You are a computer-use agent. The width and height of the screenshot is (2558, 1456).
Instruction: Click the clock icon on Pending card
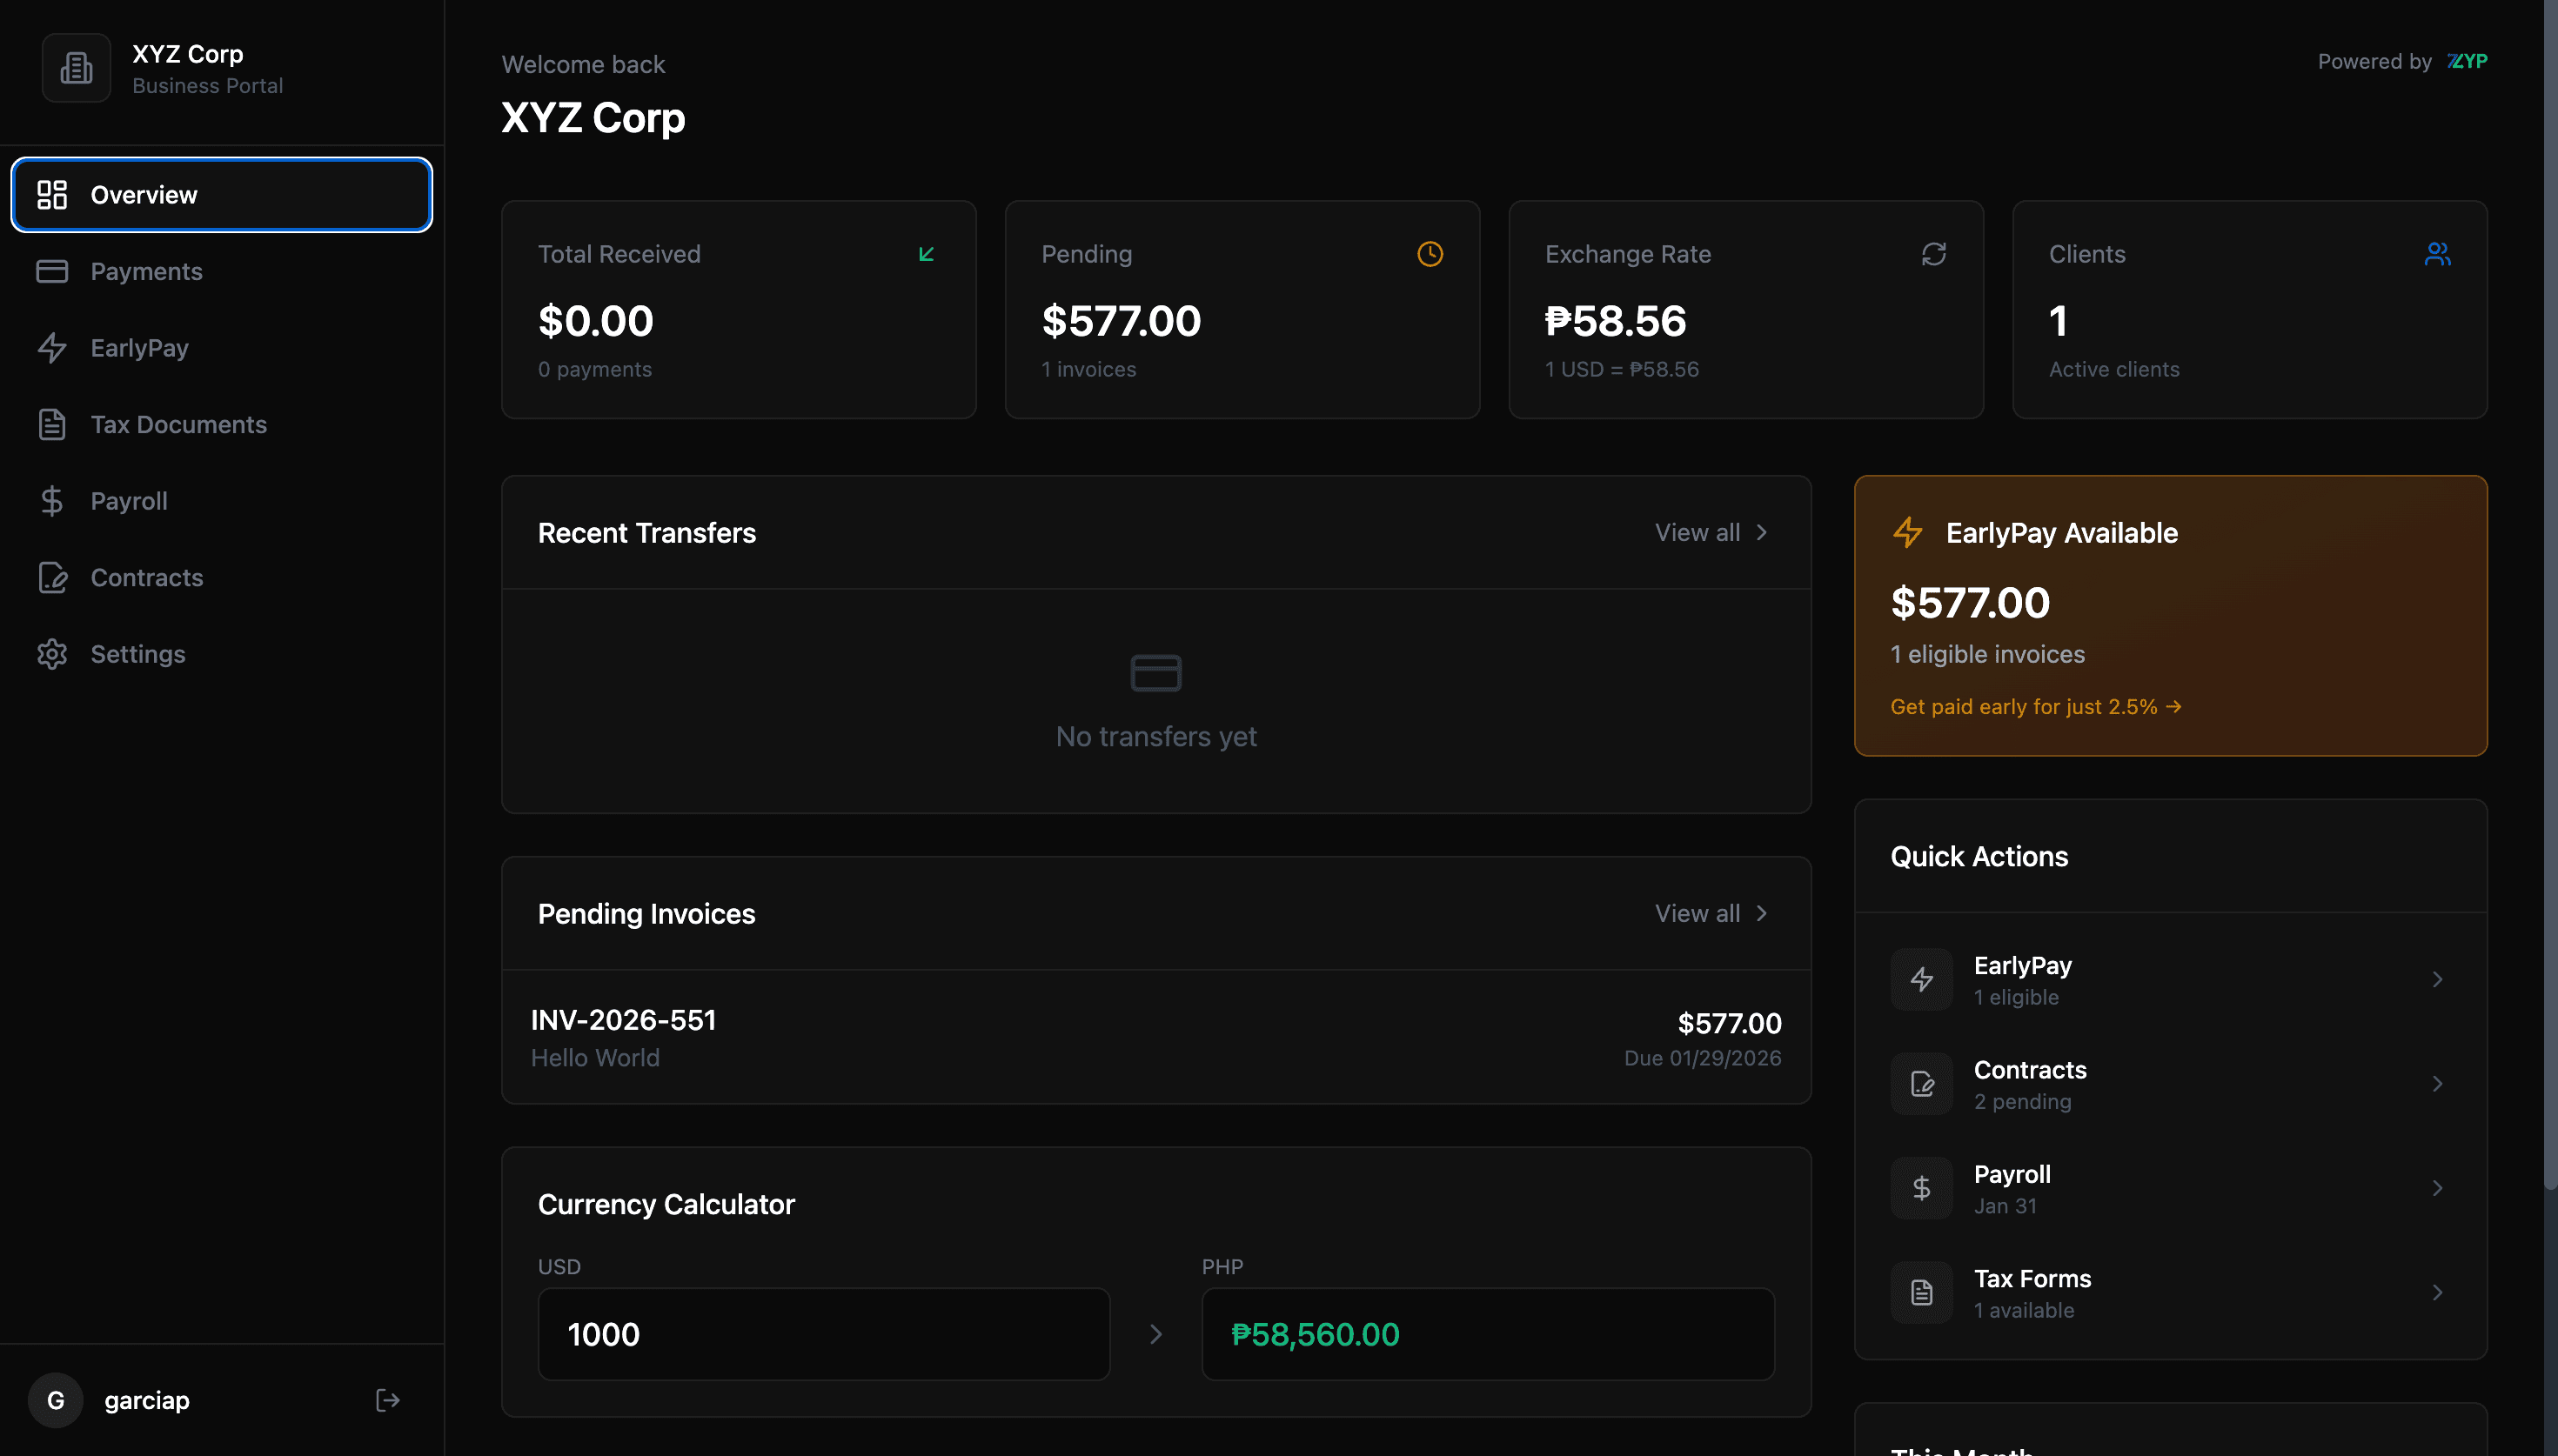(1430, 254)
